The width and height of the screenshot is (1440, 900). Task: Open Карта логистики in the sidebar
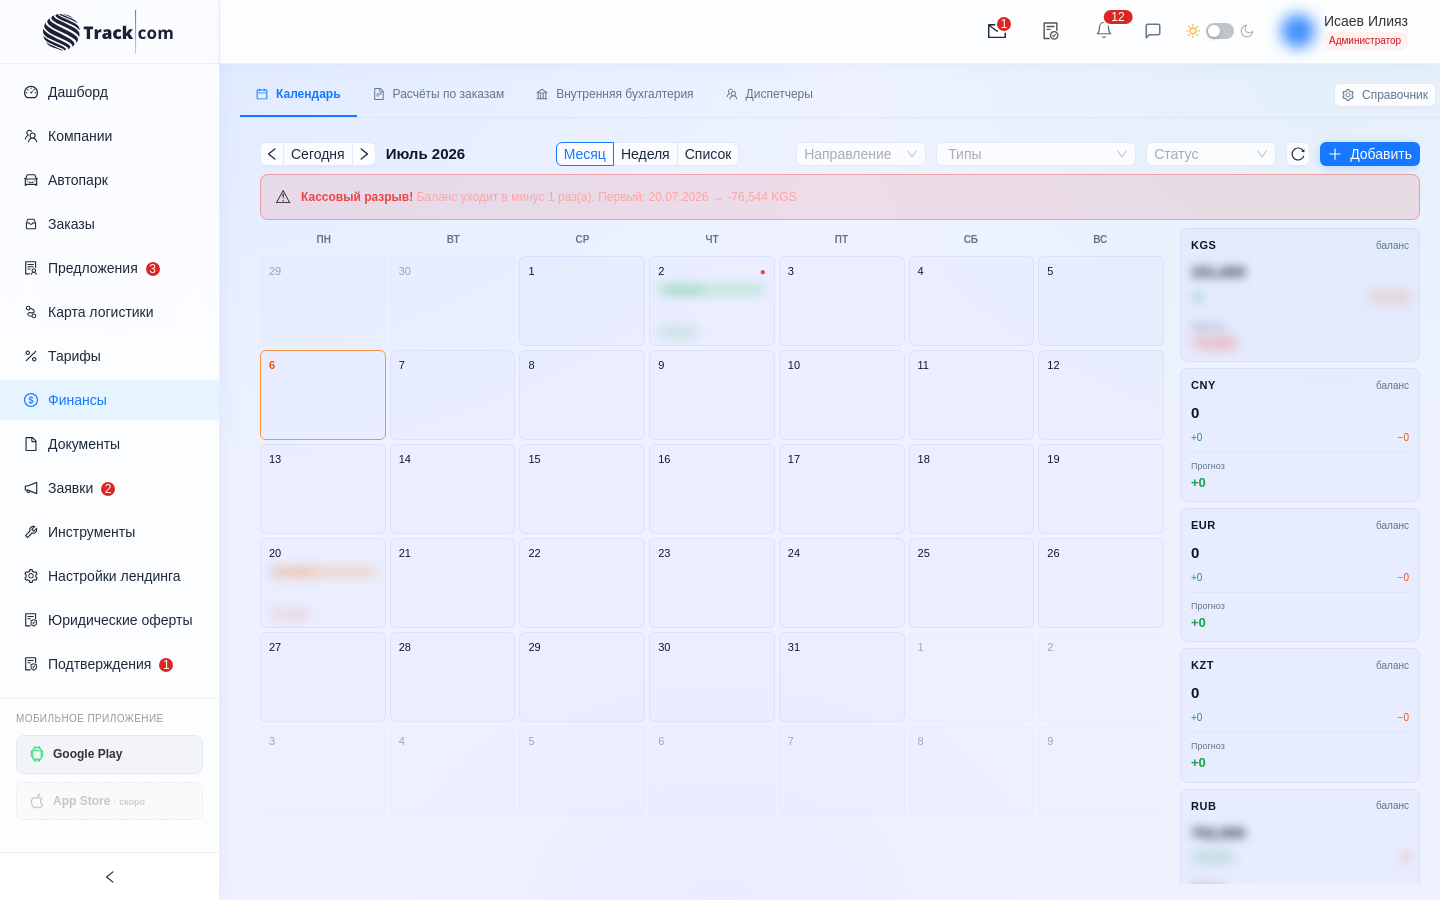point(110,312)
